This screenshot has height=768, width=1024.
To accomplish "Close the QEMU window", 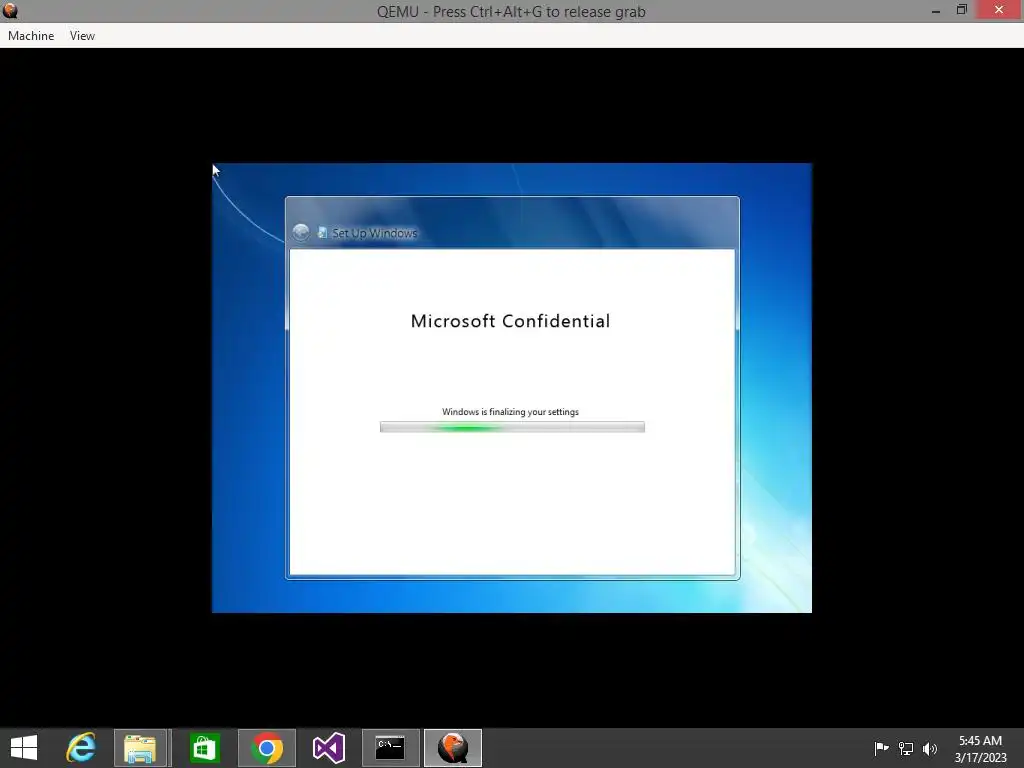I will tap(999, 10).
